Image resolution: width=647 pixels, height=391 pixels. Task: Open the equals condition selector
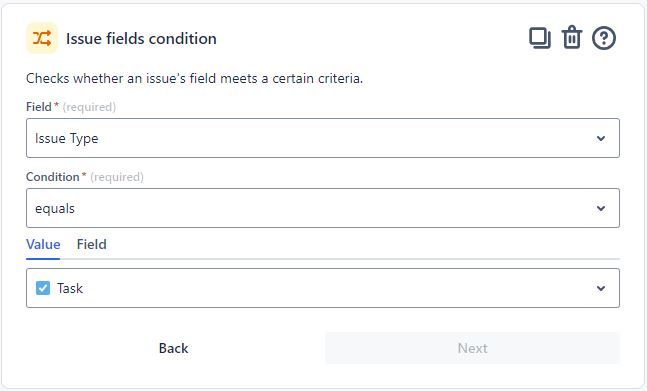point(323,208)
